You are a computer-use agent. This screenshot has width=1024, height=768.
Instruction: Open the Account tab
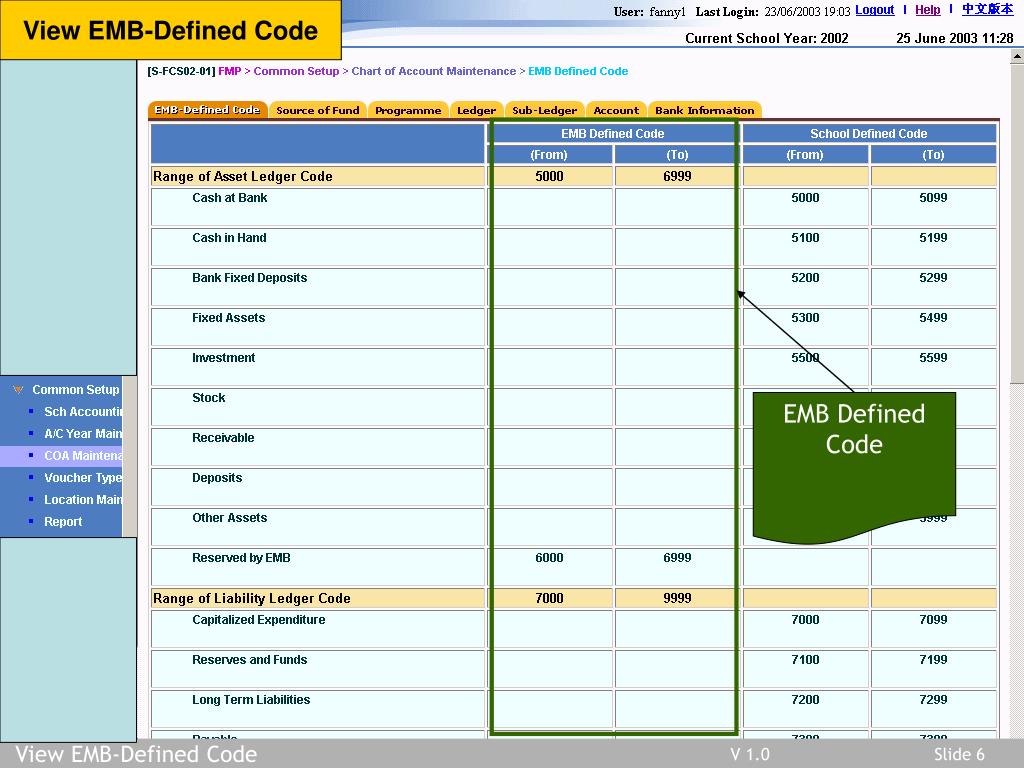(616, 111)
